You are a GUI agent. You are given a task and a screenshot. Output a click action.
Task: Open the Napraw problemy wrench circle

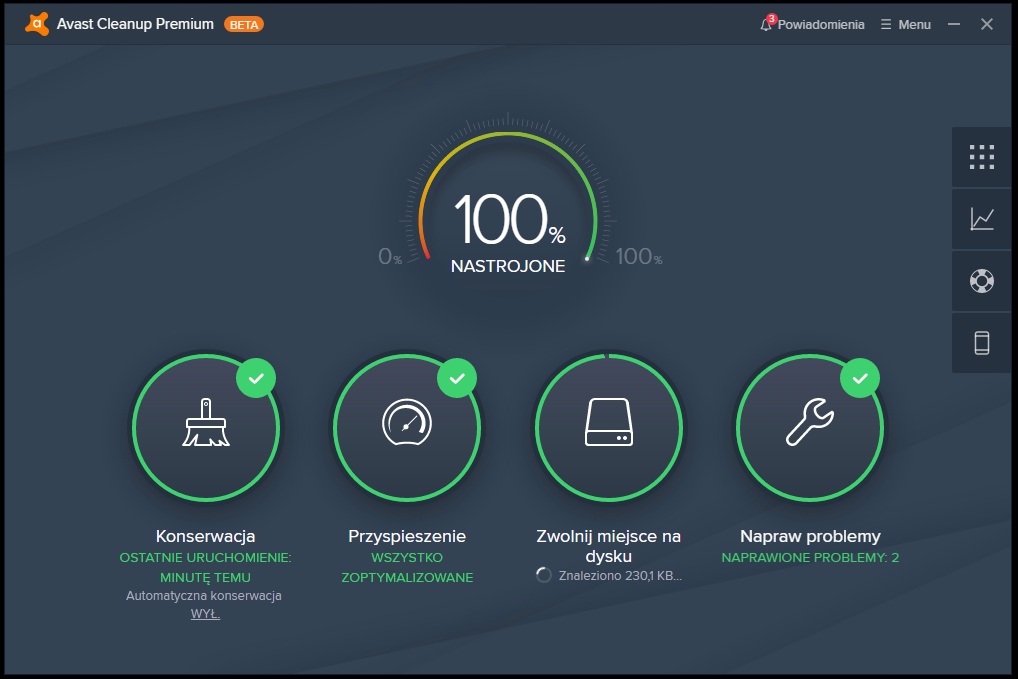click(x=810, y=428)
